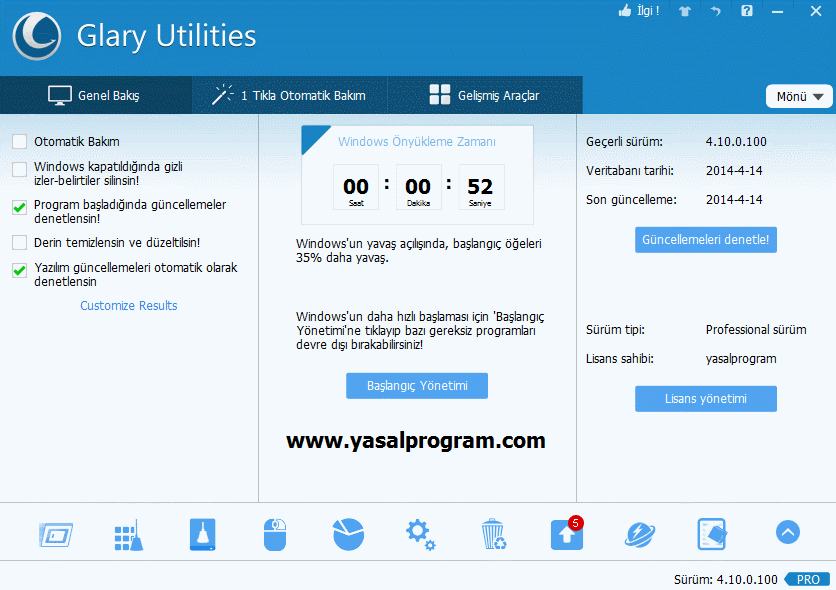
Task: Click the Customize Results link
Action: [129, 306]
